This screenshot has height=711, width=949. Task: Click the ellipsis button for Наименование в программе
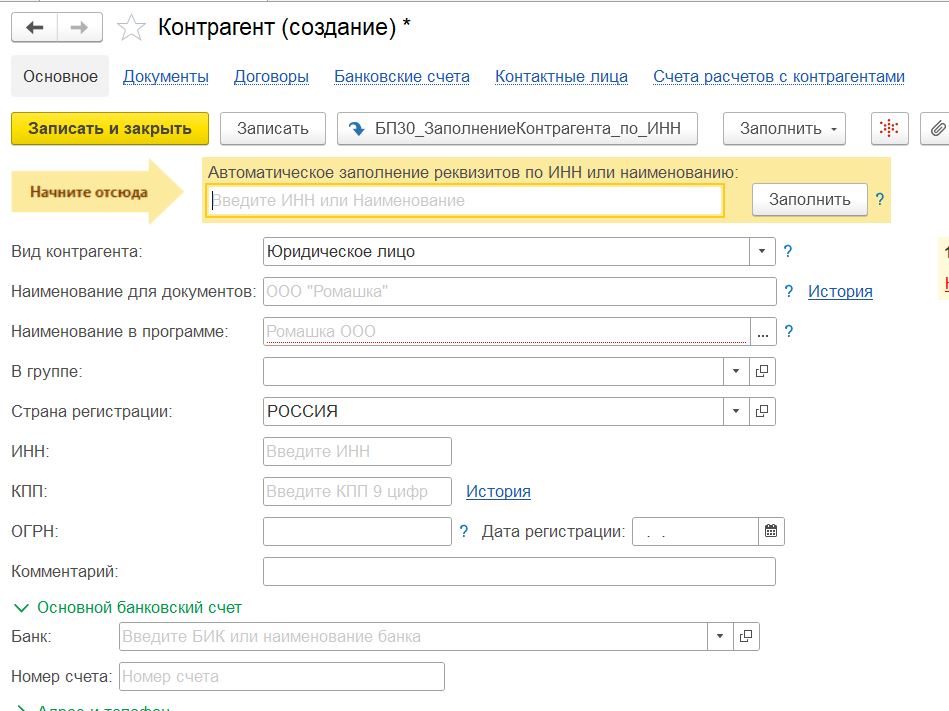tap(763, 331)
